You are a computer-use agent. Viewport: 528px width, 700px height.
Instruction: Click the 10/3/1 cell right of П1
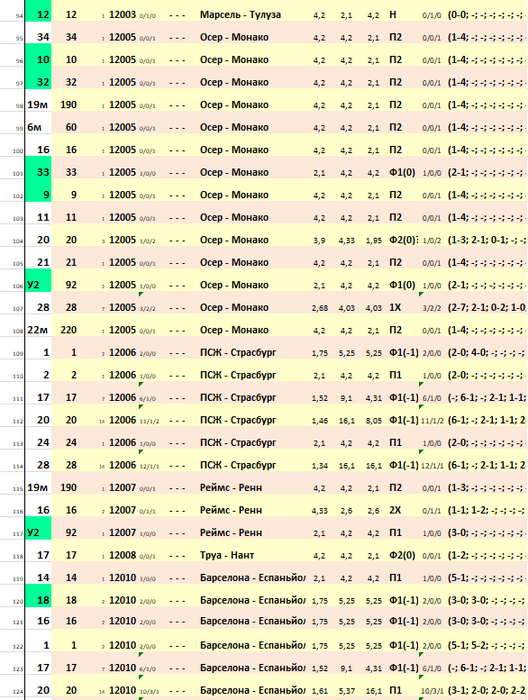point(432,691)
